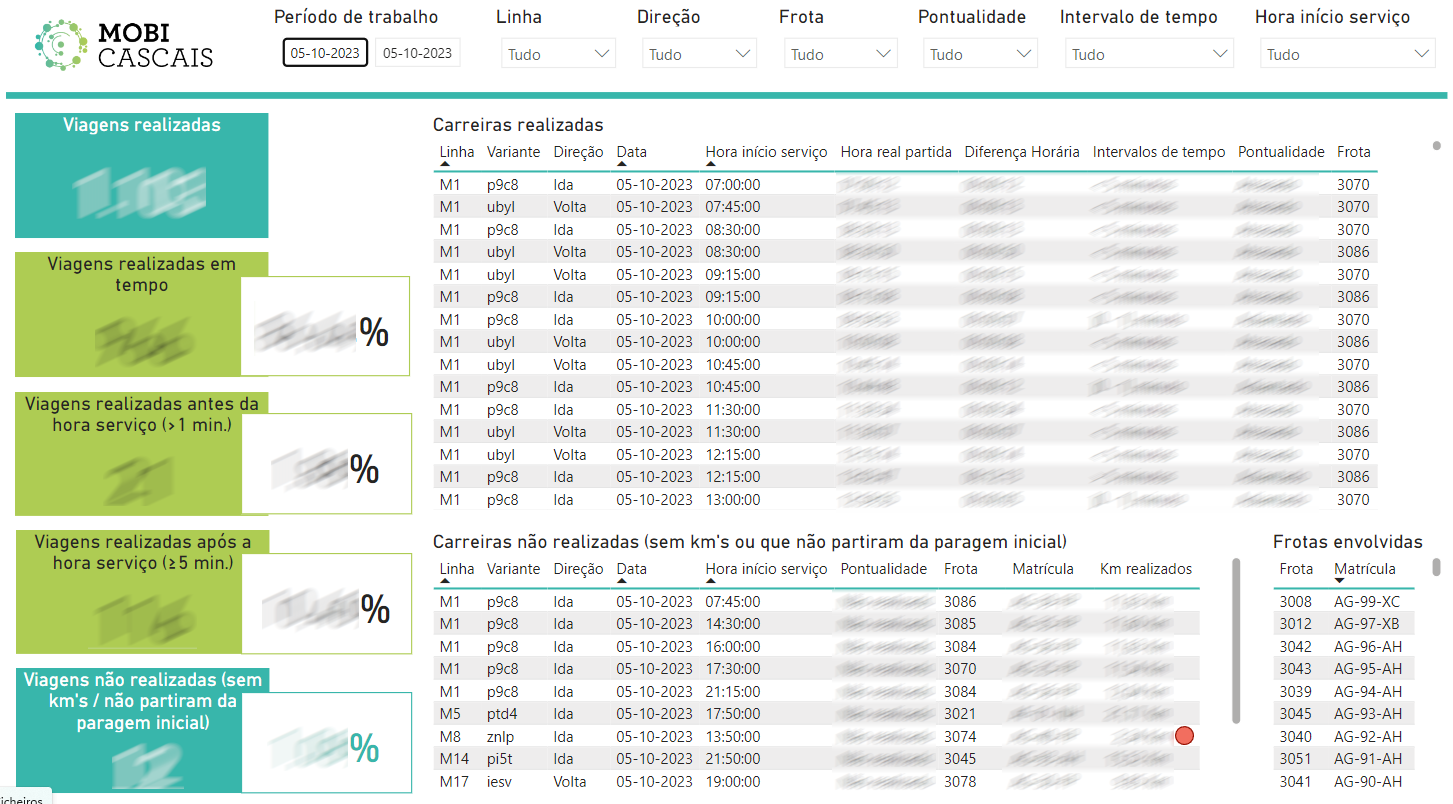Open the Frota filter dropdown
Image resolution: width=1453 pixels, height=804 pixels.
pyautogui.click(x=840, y=53)
